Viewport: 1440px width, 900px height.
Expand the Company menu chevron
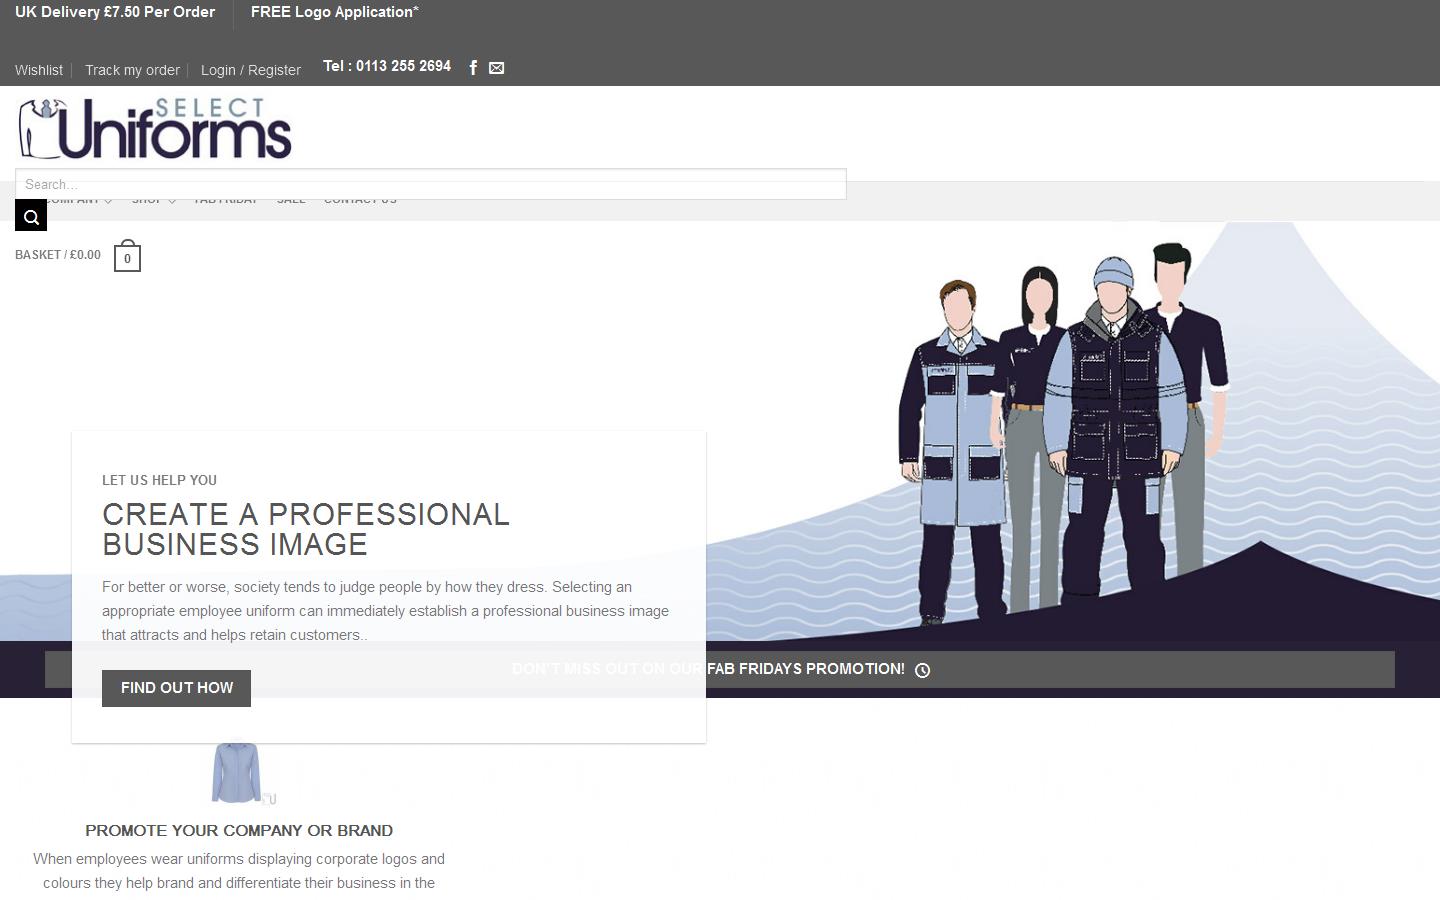pos(108,201)
